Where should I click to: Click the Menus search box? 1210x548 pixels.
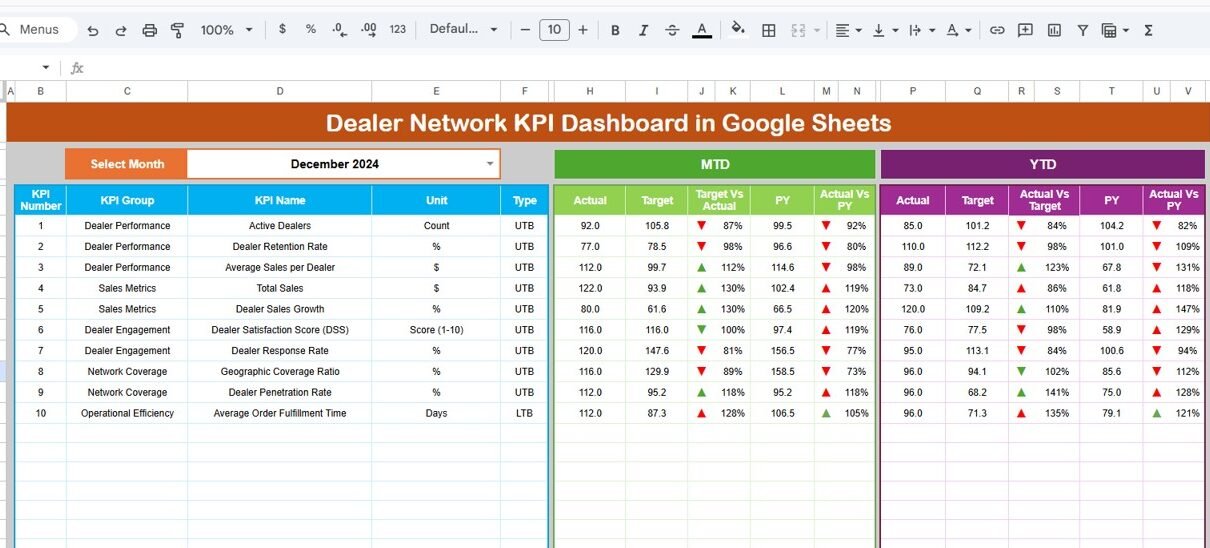(x=38, y=30)
